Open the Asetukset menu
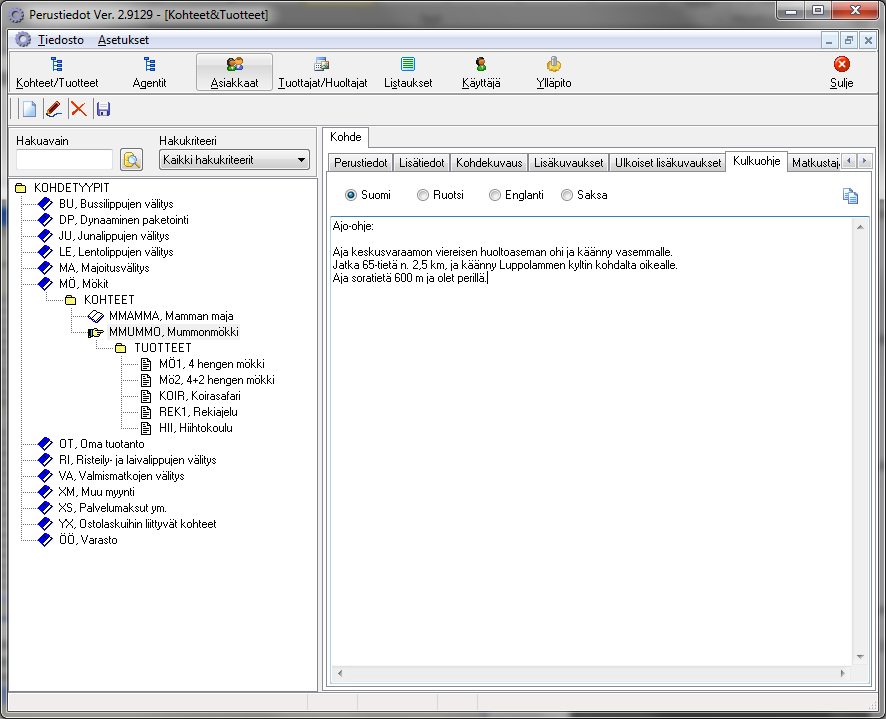Image resolution: width=886 pixels, height=719 pixels. [x=123, y=40]
